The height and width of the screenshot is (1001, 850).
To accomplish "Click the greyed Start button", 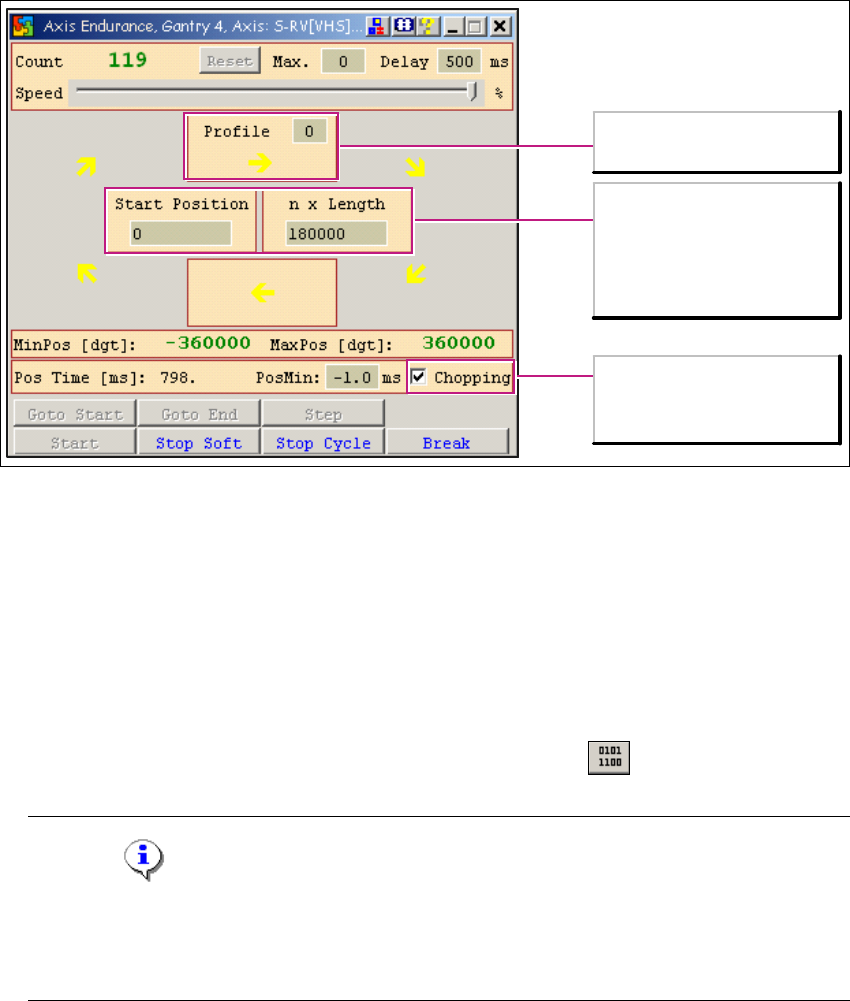I will pos(75,442).
